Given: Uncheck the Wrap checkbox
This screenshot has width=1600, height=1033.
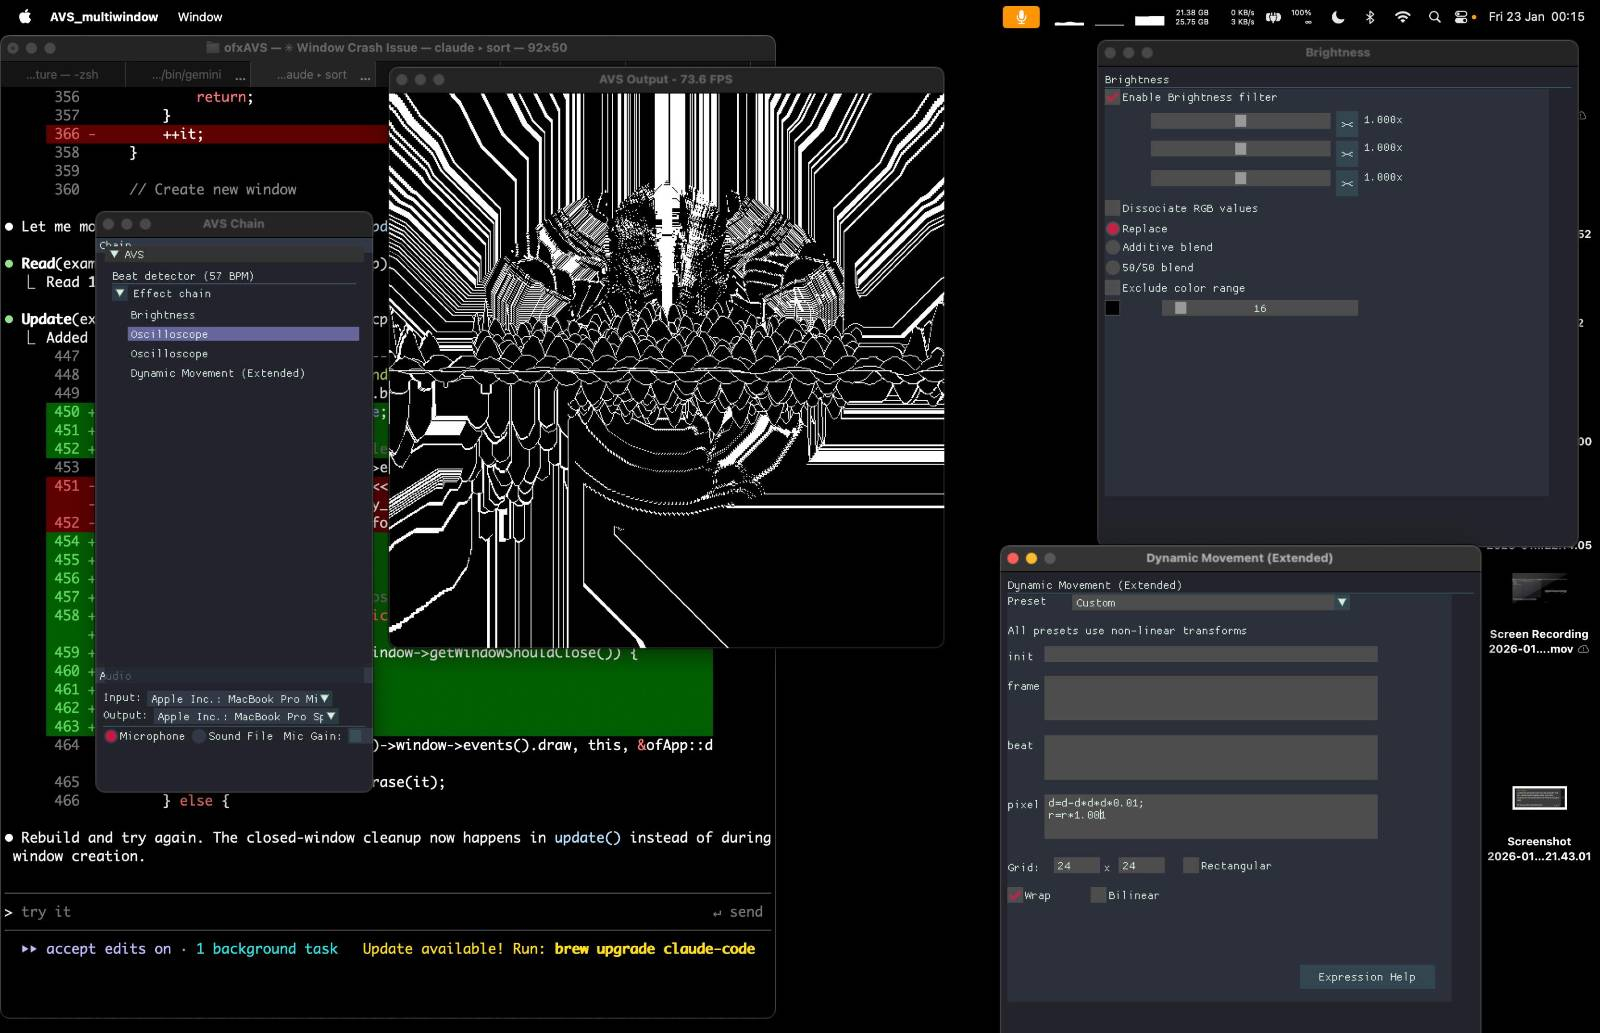Looking at the screenshot, I should pos(1015,895).
